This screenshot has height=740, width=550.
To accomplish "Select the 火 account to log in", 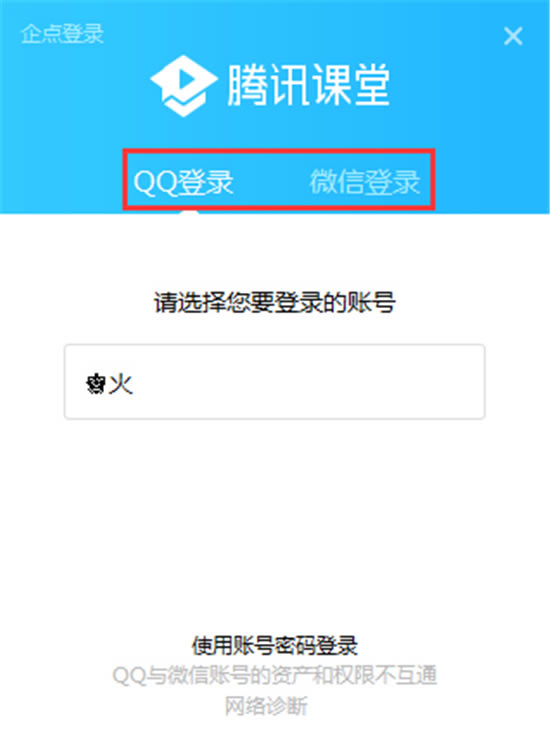I will pyautogui.click(x=274, y=381).
